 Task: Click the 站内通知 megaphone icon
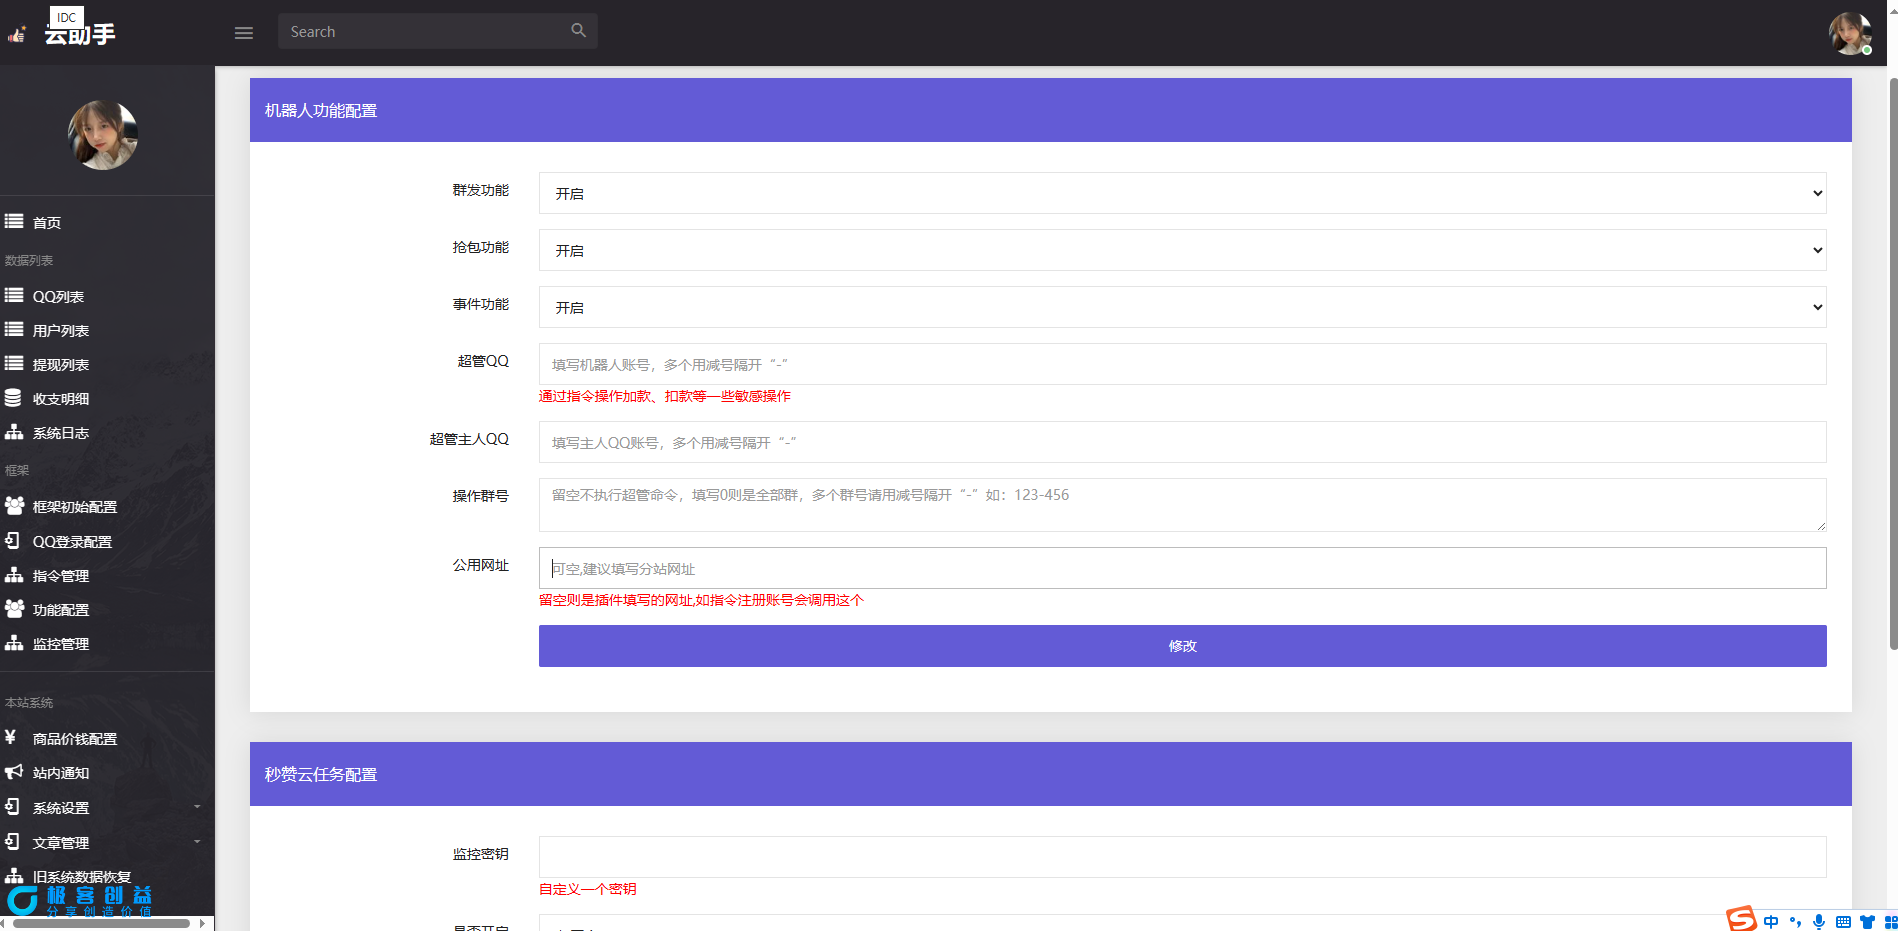(14, 772)
